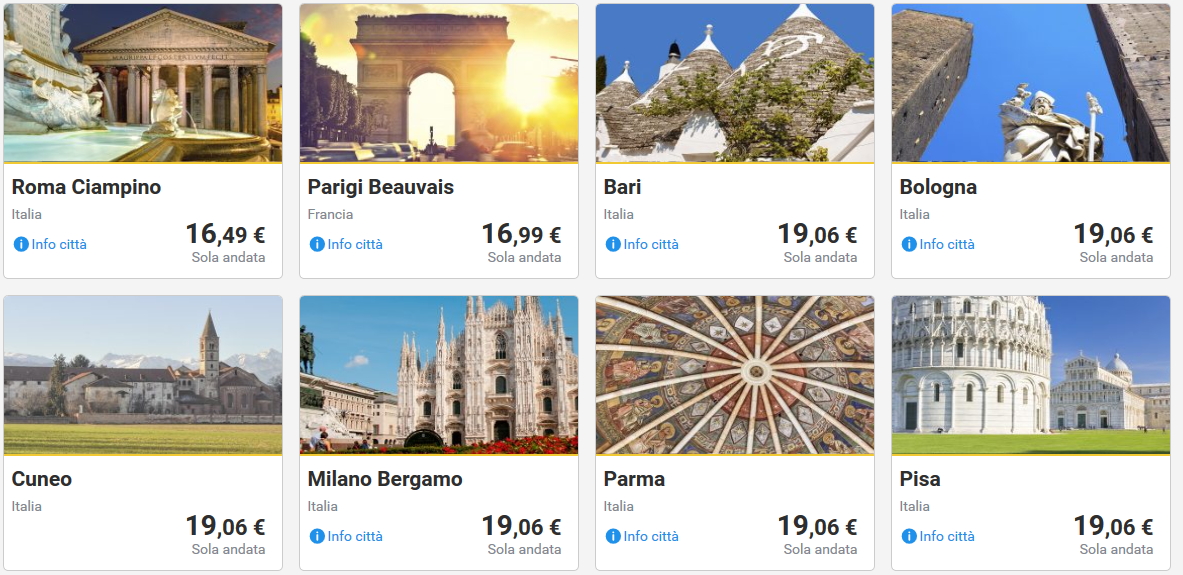Select the Bari trulli rooftops photo
The height and width of the screenshot is (575, 1183).
(x=735, y=83)
